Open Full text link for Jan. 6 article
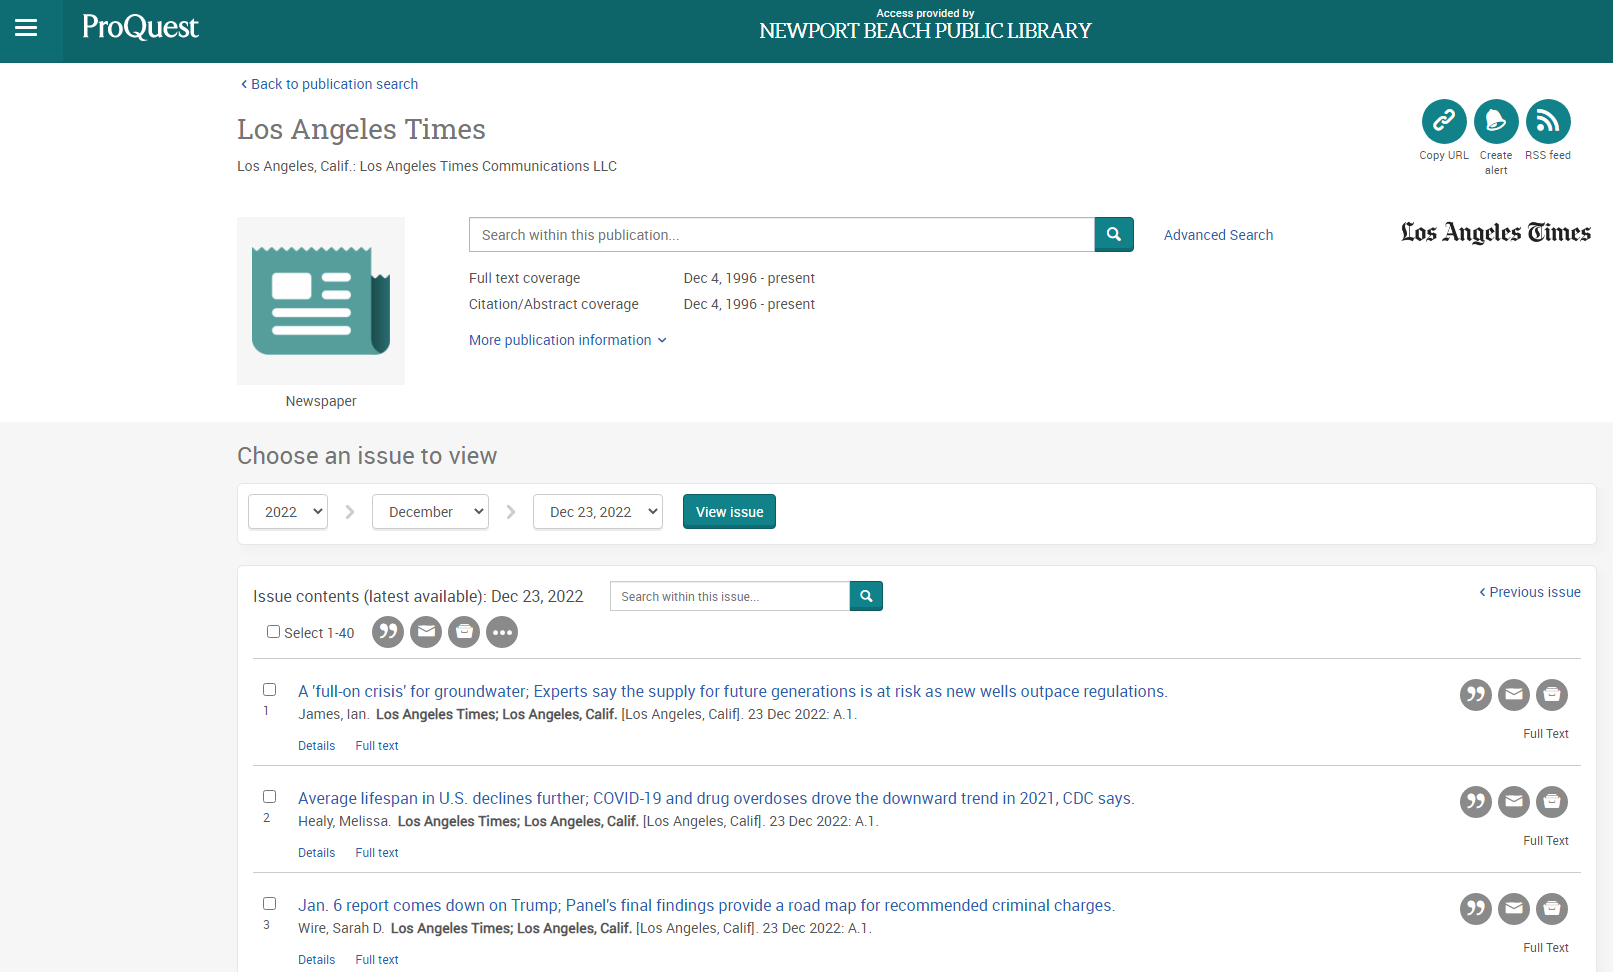Image resolution: width=1613 pixels, height=972 pixels. point(377,960)
